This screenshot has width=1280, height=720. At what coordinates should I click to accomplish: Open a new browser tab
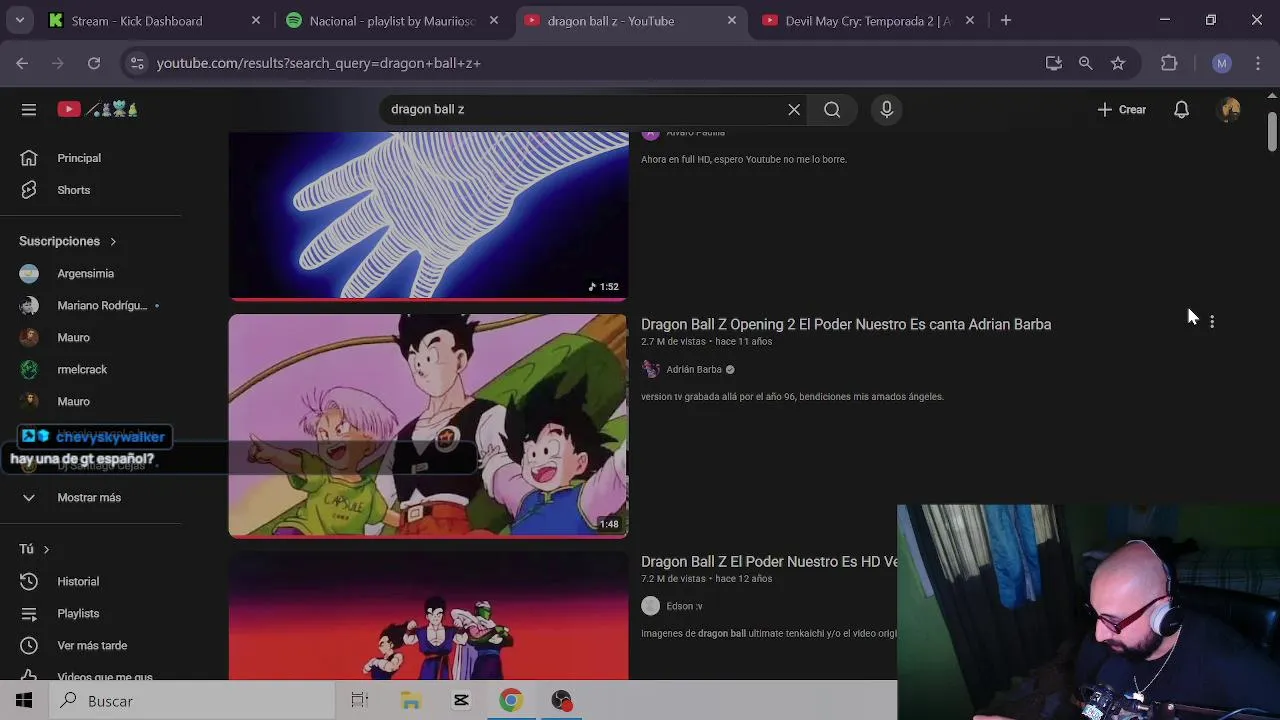(1006, 20)
